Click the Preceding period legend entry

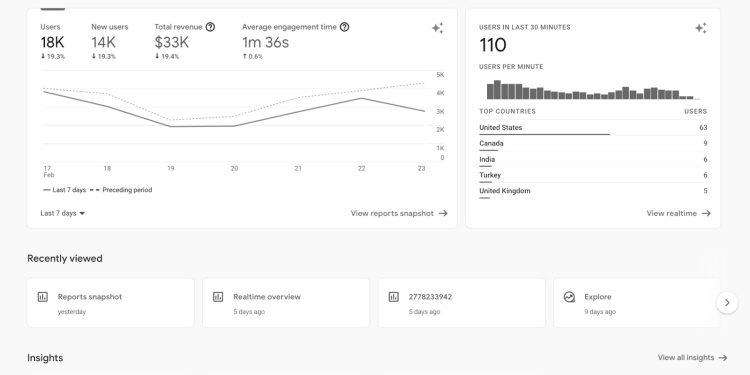click(121, 190)
